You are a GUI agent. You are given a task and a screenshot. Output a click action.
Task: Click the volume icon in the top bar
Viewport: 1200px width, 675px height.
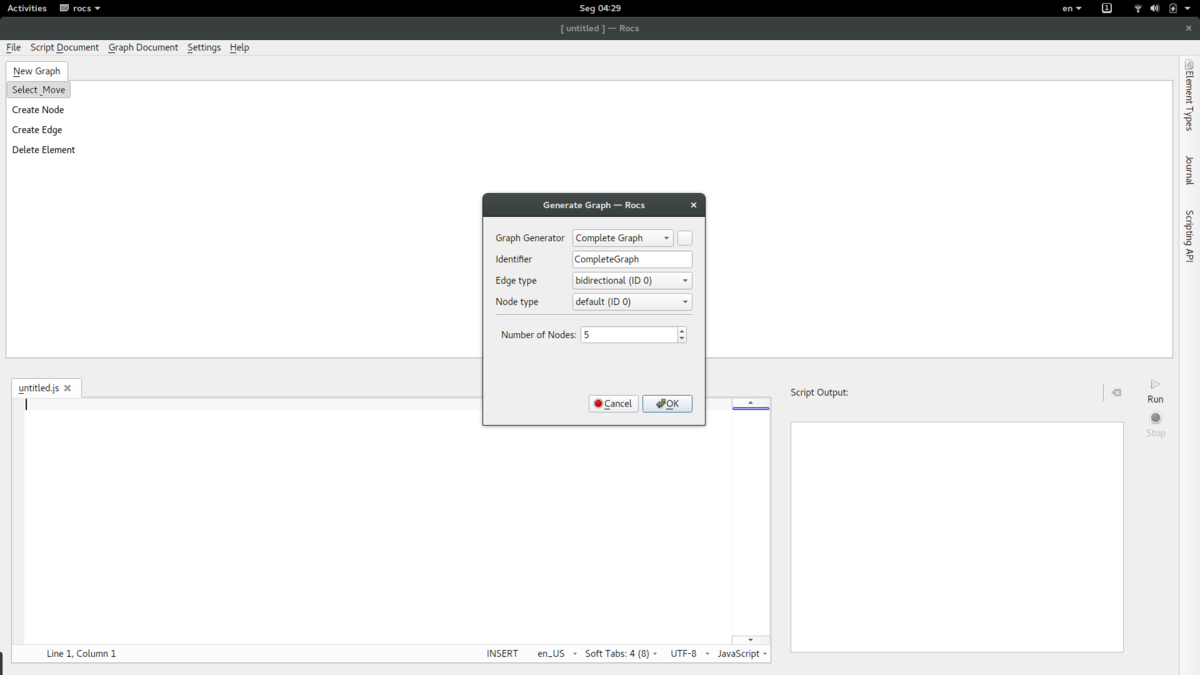(x=1155, y=8)
